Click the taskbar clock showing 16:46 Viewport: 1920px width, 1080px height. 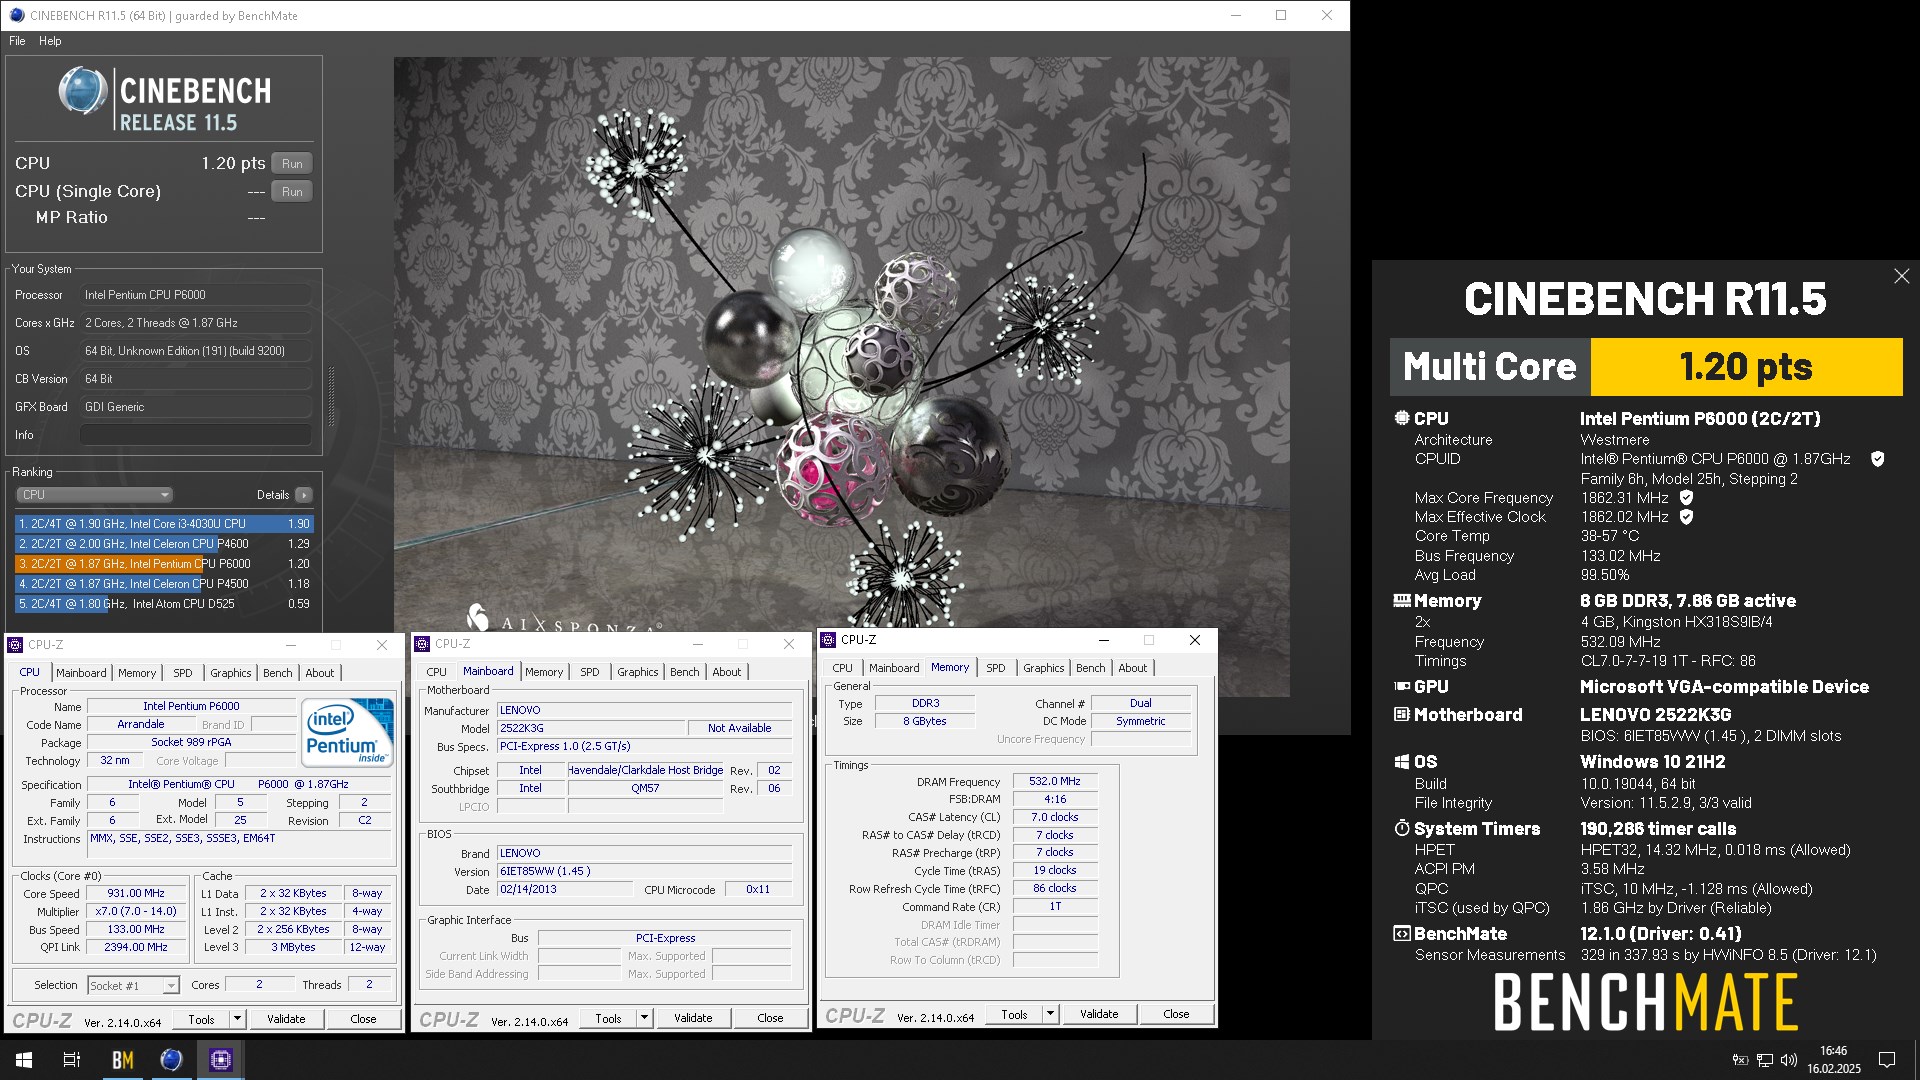point(1834,1060)
